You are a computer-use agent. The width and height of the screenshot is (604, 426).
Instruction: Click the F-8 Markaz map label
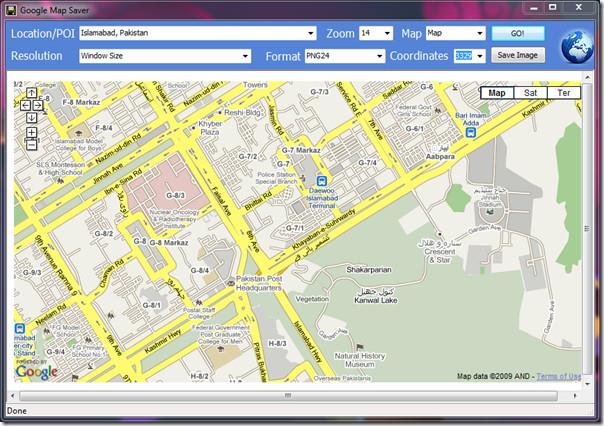pyautogui.click(x=81, y=102)
